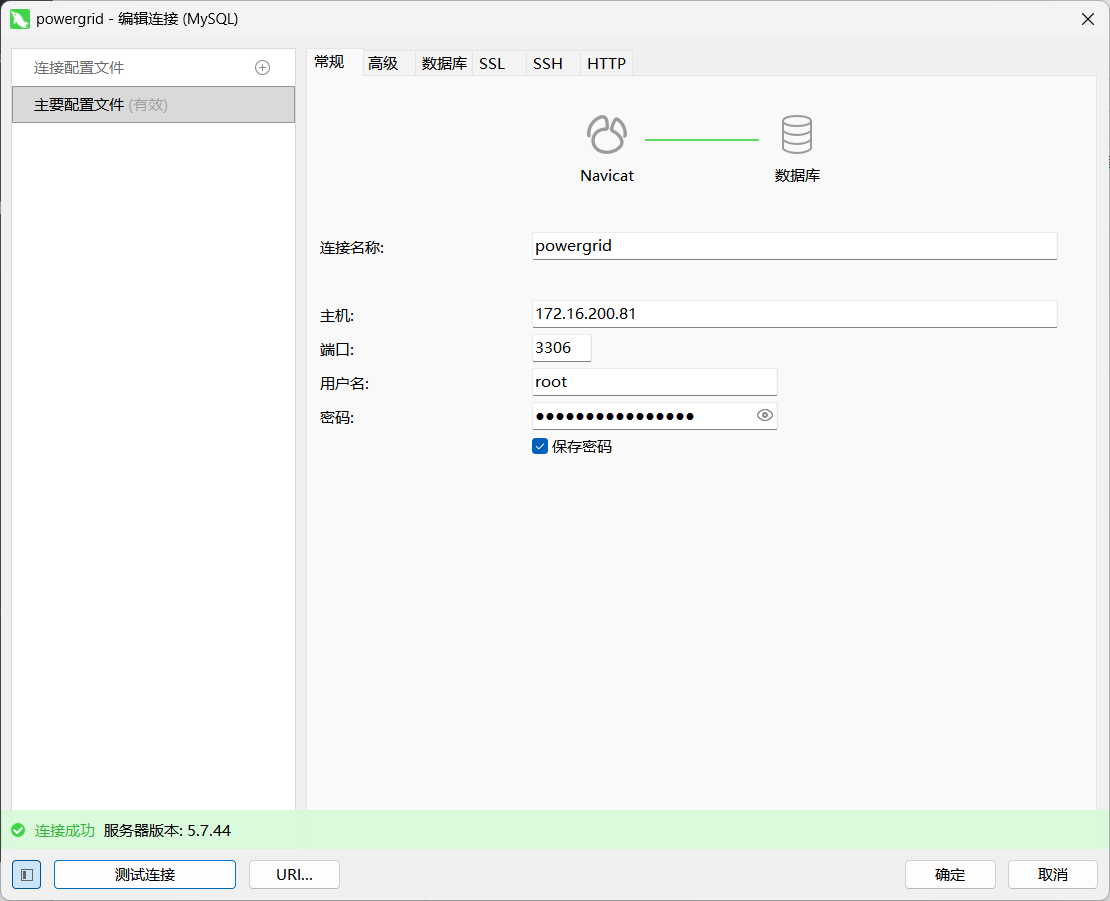Click the 主机 field showing 172.16.200.81

pos(794,314)
